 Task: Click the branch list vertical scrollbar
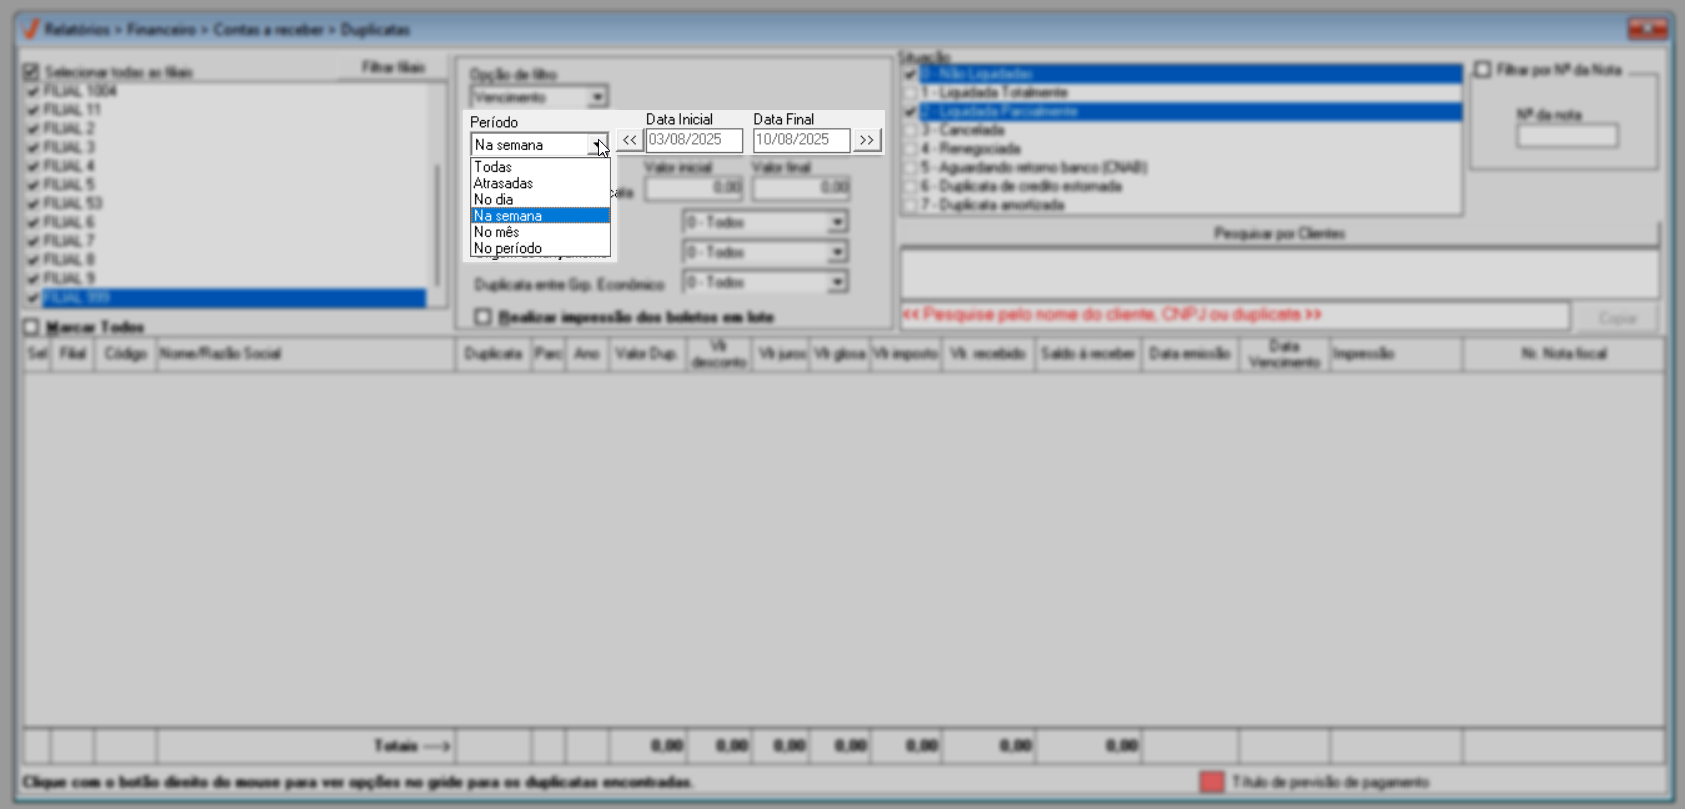(437, 194)
